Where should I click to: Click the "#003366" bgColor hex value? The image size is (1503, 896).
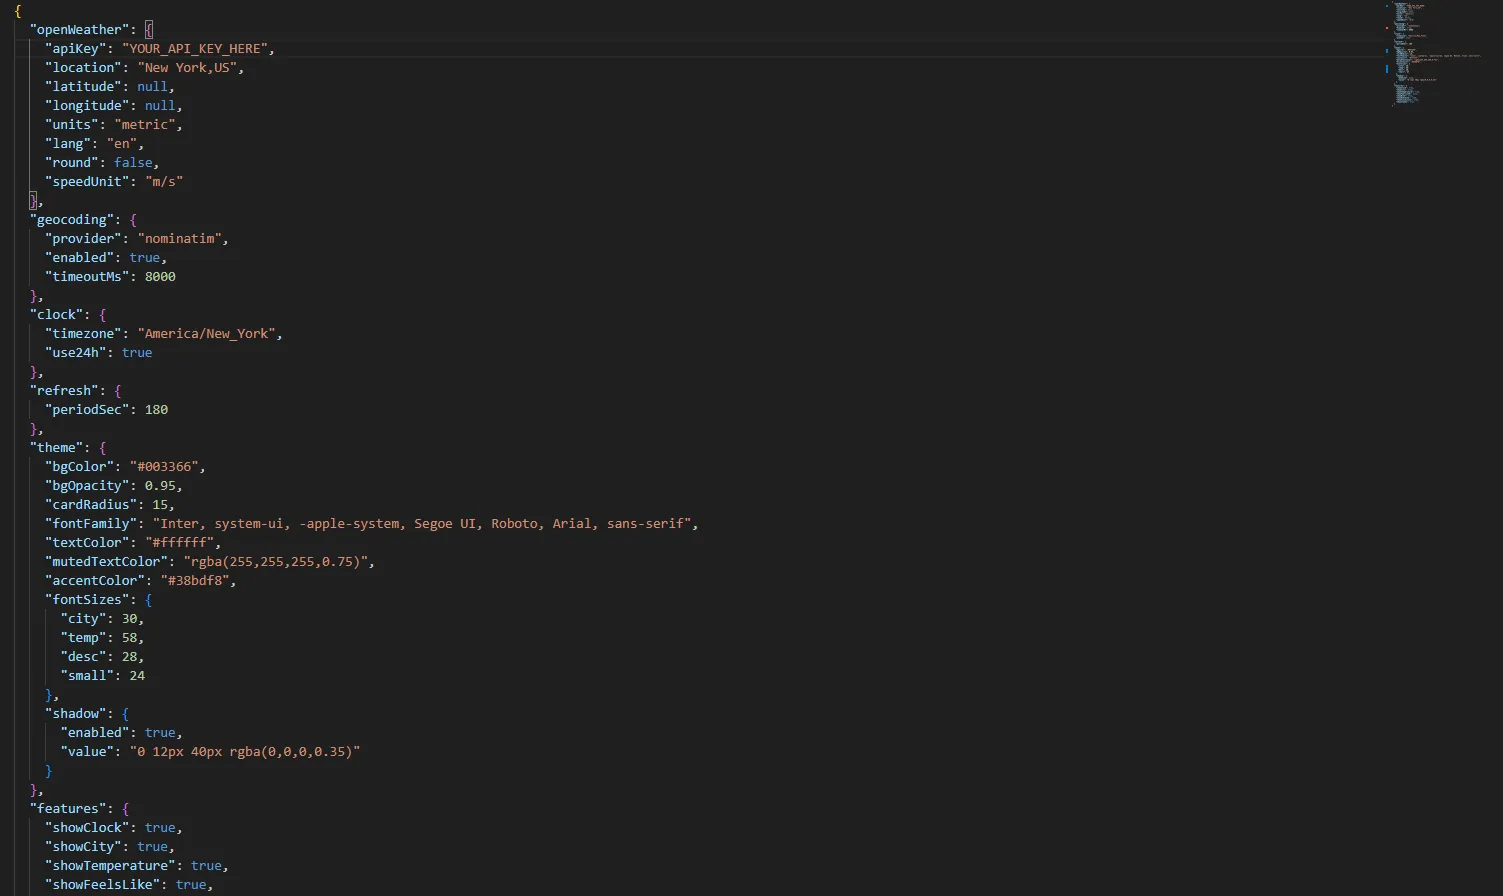click(165, 466)
